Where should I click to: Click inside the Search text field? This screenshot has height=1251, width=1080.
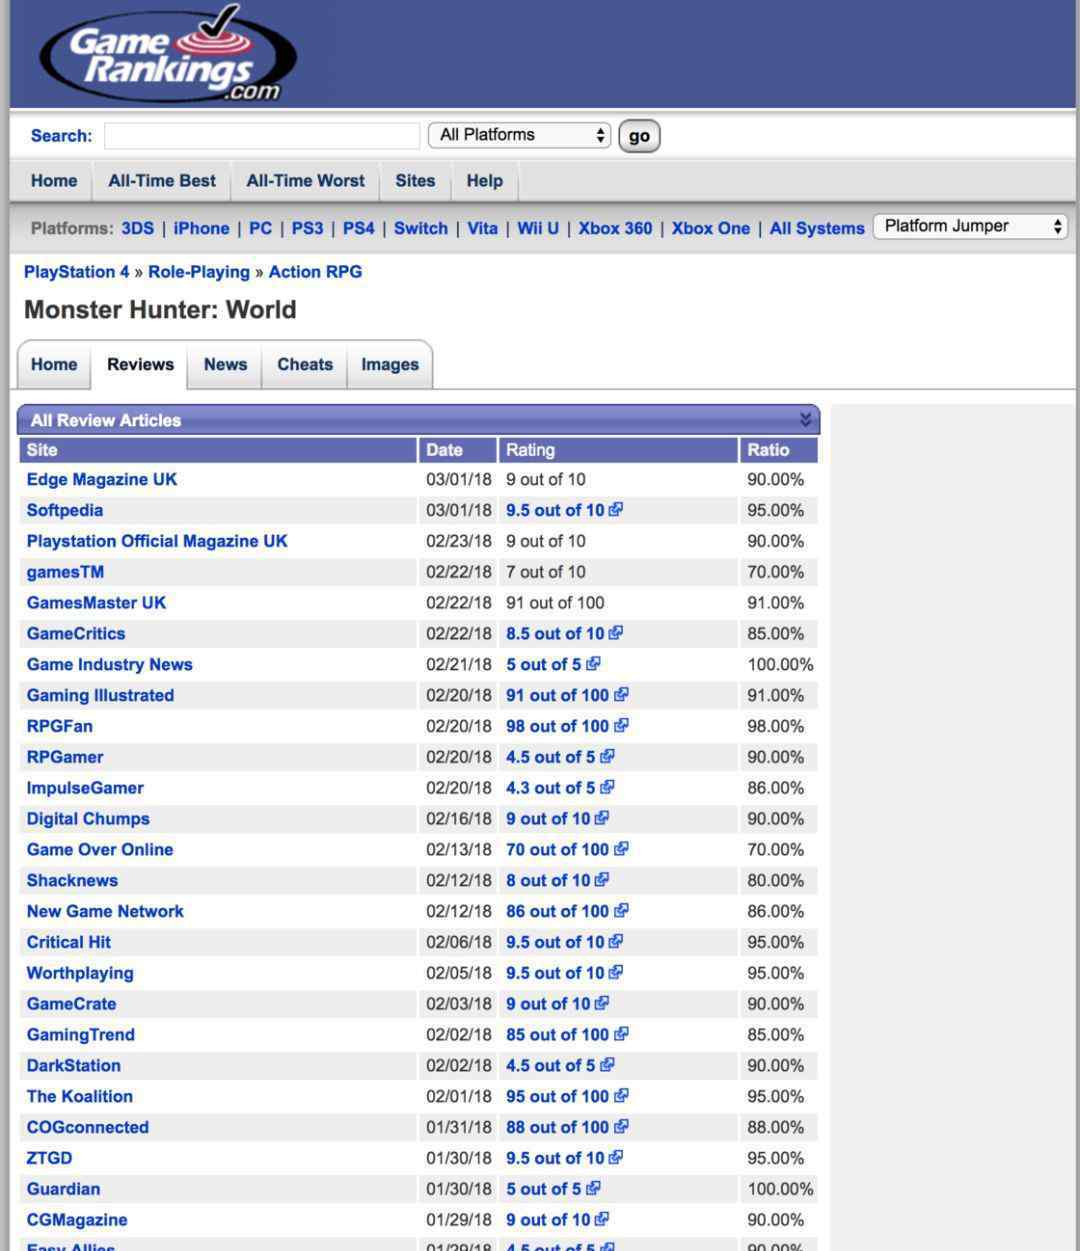click(x=262, y=136)
